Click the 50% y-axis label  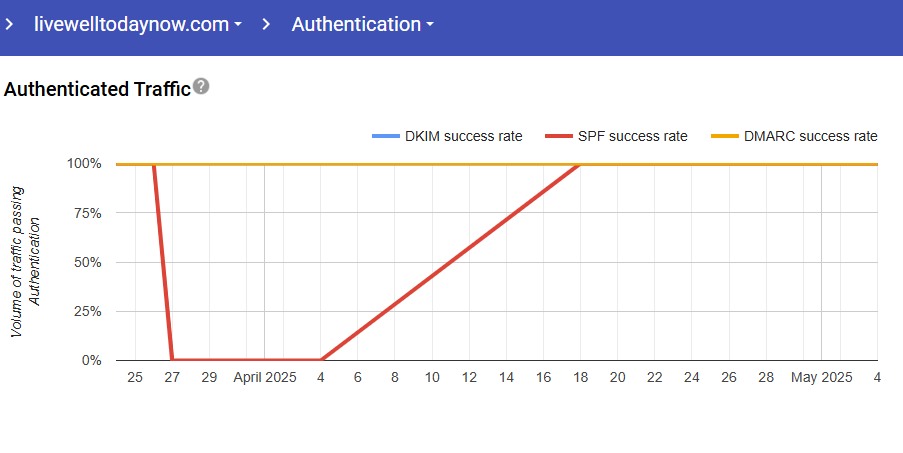click(86, 262)
